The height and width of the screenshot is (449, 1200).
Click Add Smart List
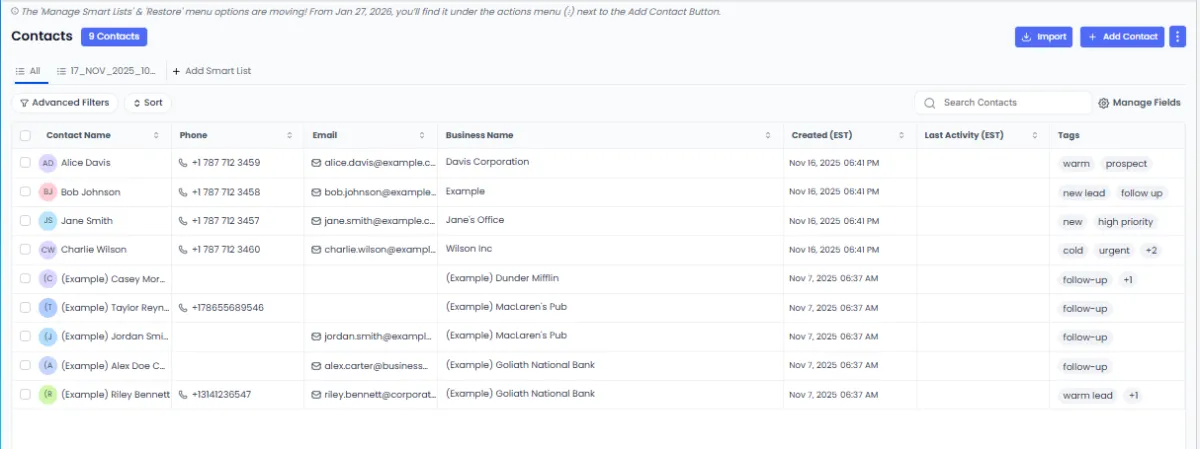tap(212, 71)
